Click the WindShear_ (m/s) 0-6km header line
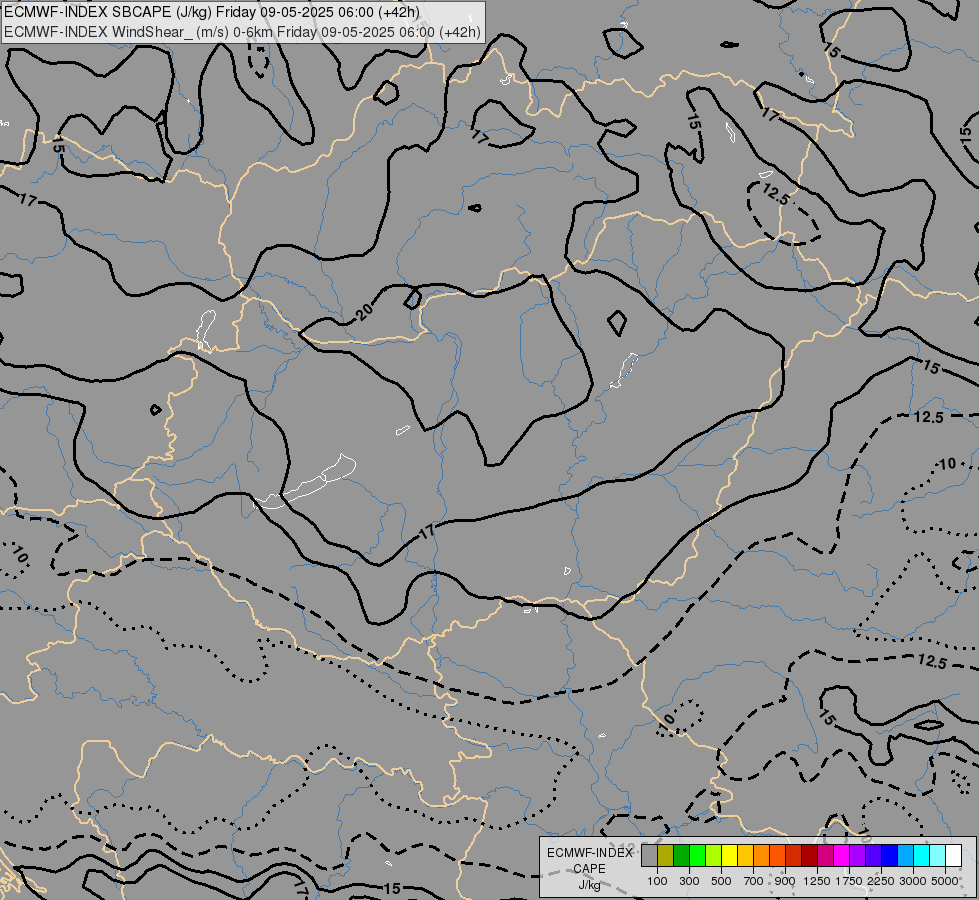The width and height of the screenshot is (979, 900). point(242,32)
